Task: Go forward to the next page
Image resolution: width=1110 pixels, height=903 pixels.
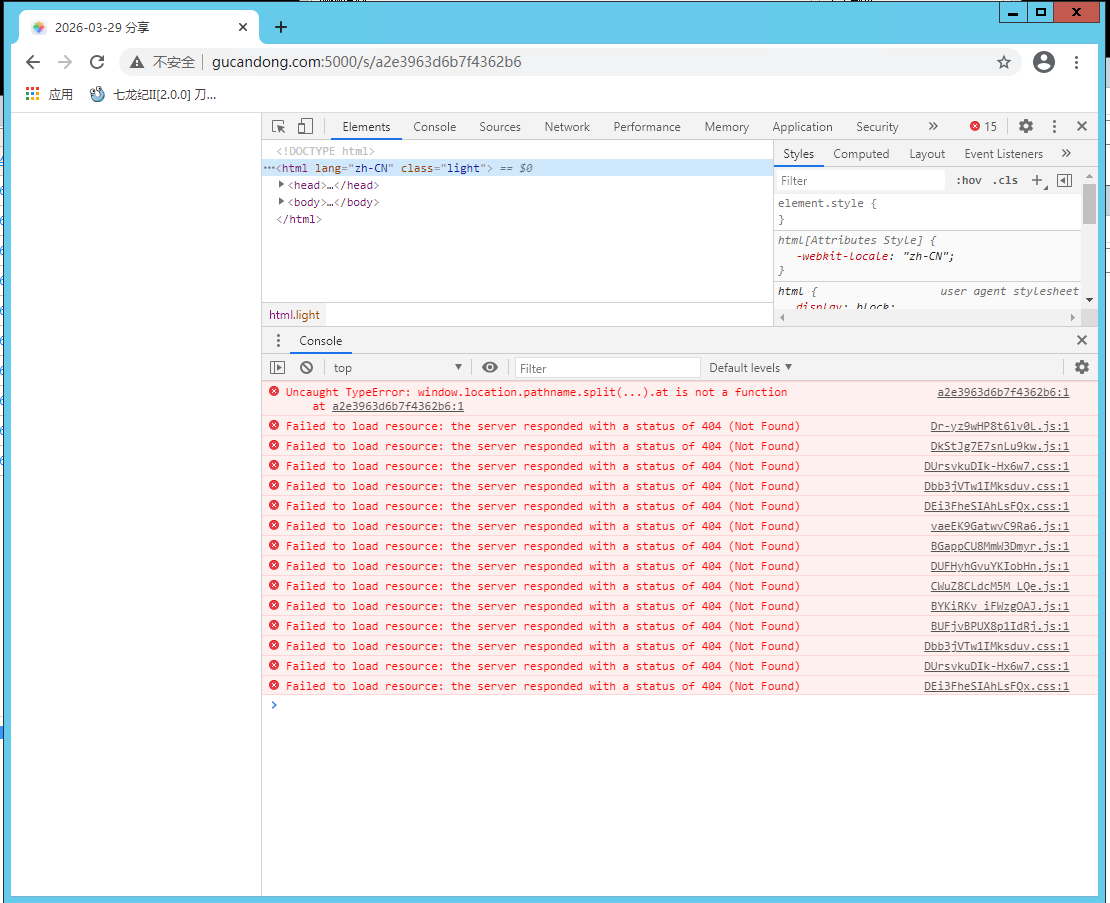Action: pyautogui.click(x=64, y=62)
